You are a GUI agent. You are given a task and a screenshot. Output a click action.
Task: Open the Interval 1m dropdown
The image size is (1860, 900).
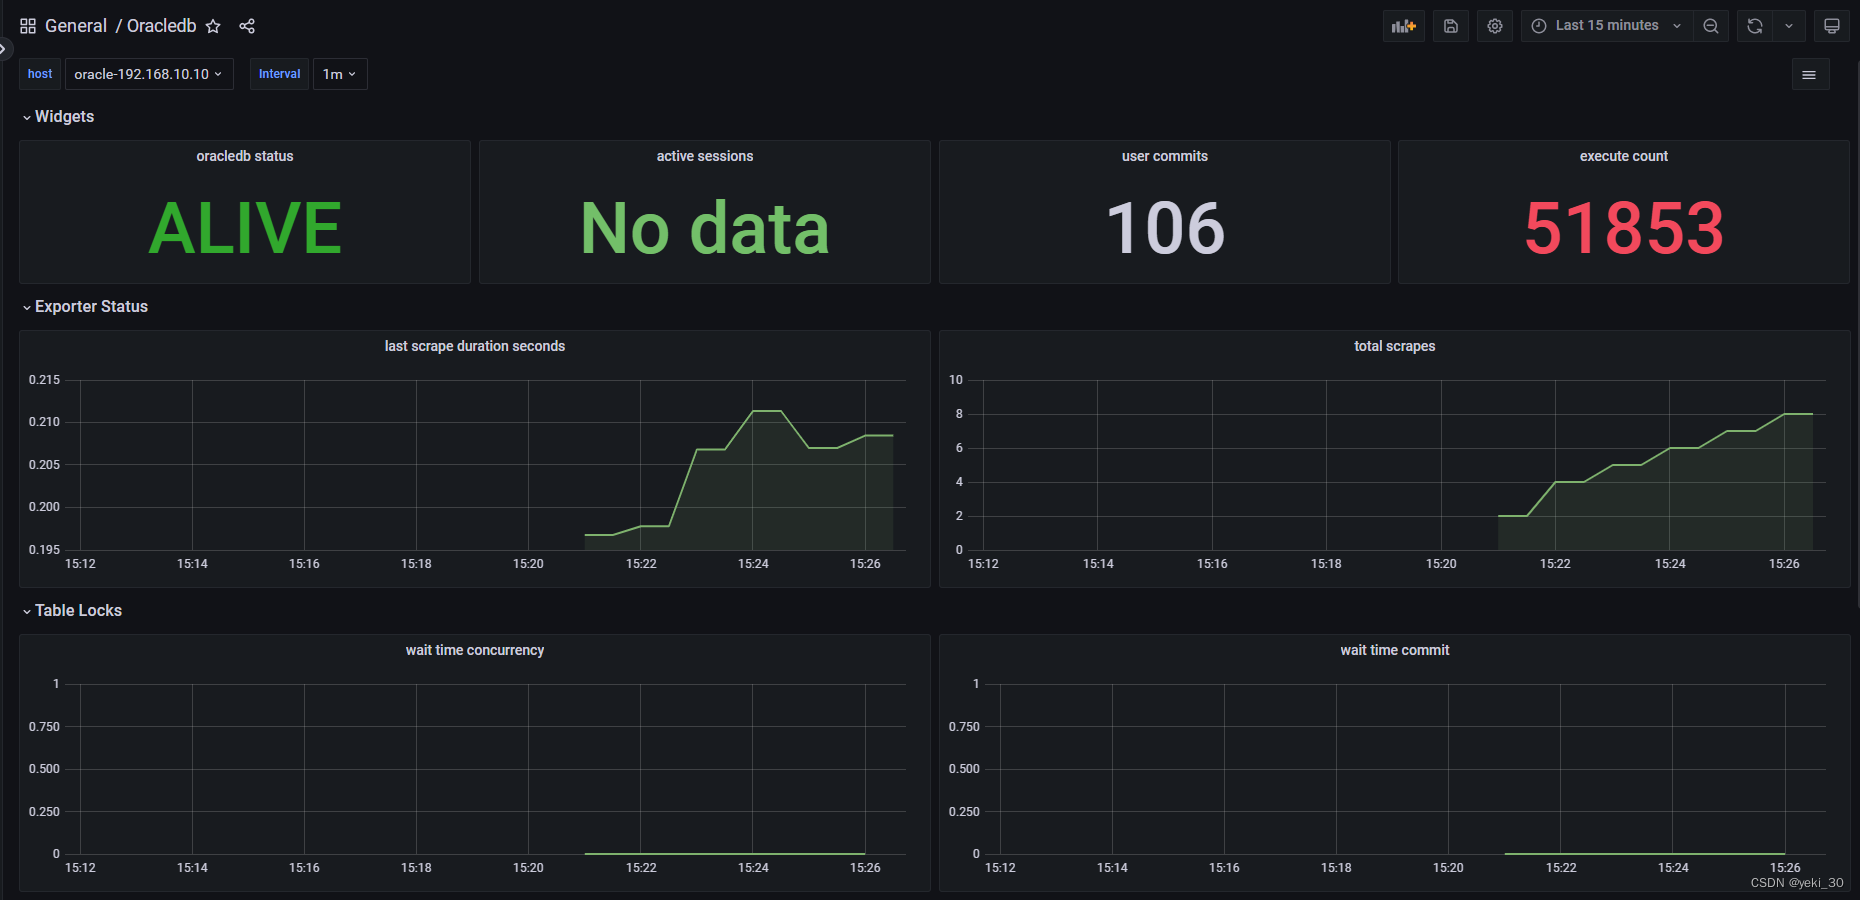(x=340, y=74)
